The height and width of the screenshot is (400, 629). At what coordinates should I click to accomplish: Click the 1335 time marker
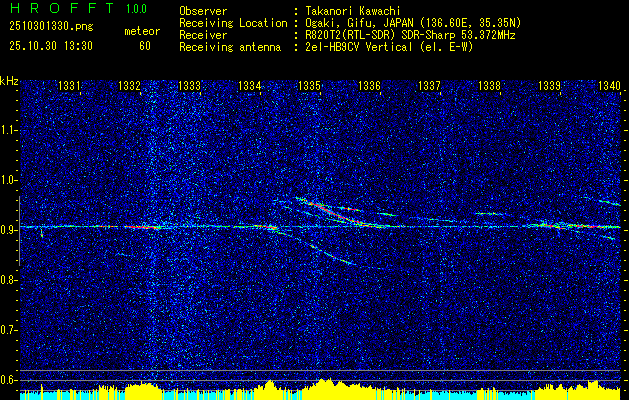(309, 85)
